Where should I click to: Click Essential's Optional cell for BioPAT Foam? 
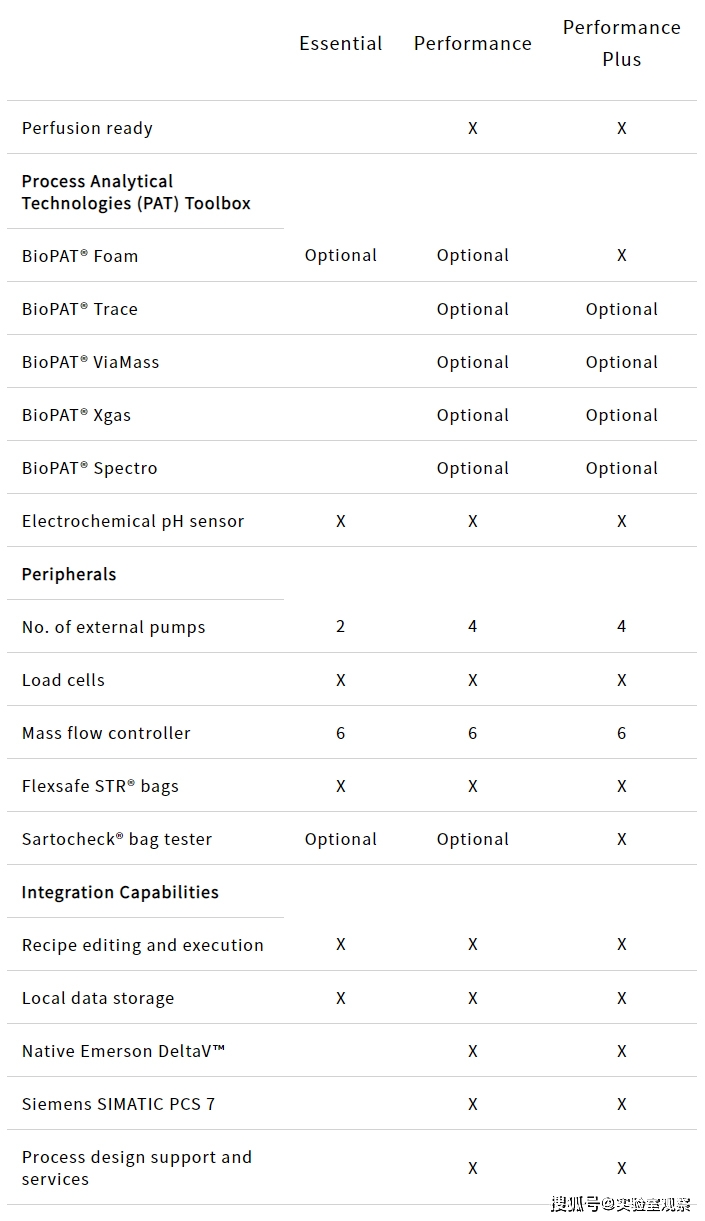point(340,256)
